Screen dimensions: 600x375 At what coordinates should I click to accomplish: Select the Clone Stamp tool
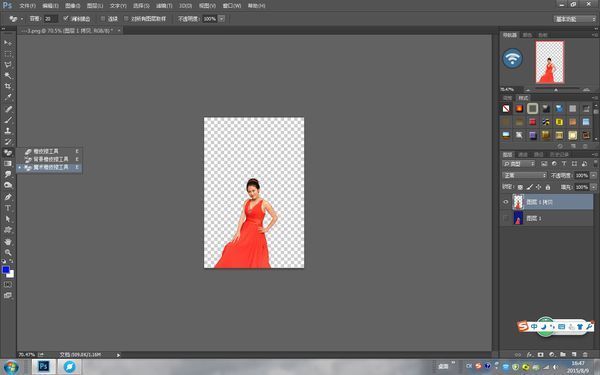click(x=8, y=130)
